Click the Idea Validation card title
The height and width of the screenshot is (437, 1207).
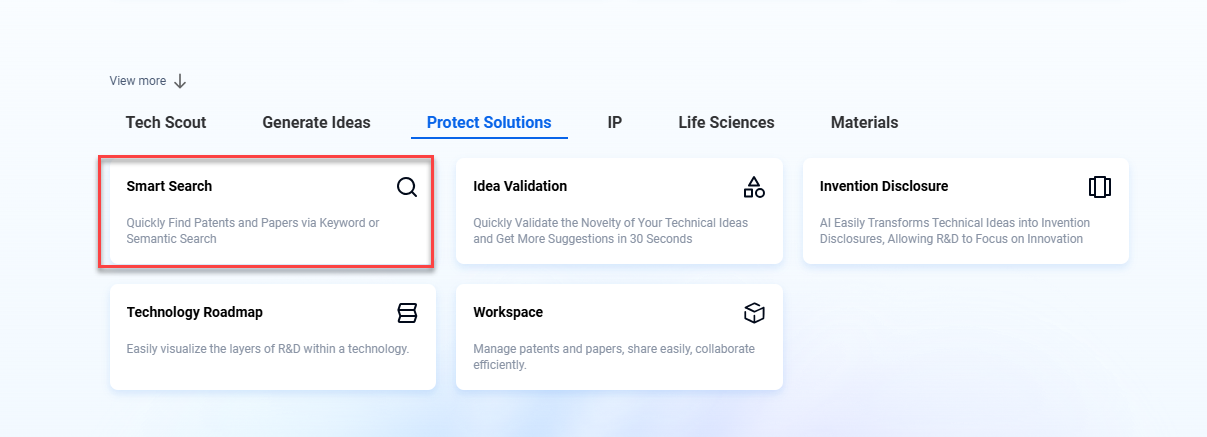click(x=520, y=186)
